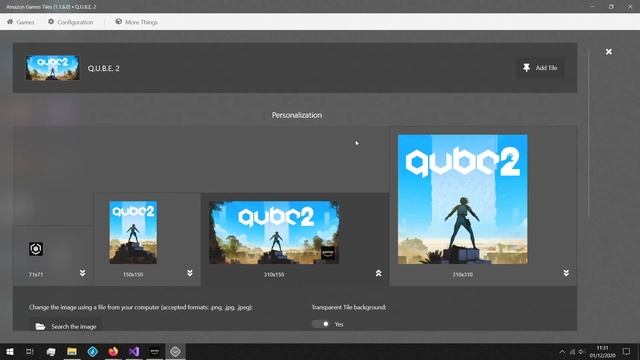Image resolution: width=640 pixels, height=360 pixels.
Task: Select the 310x150 wide tile preview
Action: click(274, 232)
